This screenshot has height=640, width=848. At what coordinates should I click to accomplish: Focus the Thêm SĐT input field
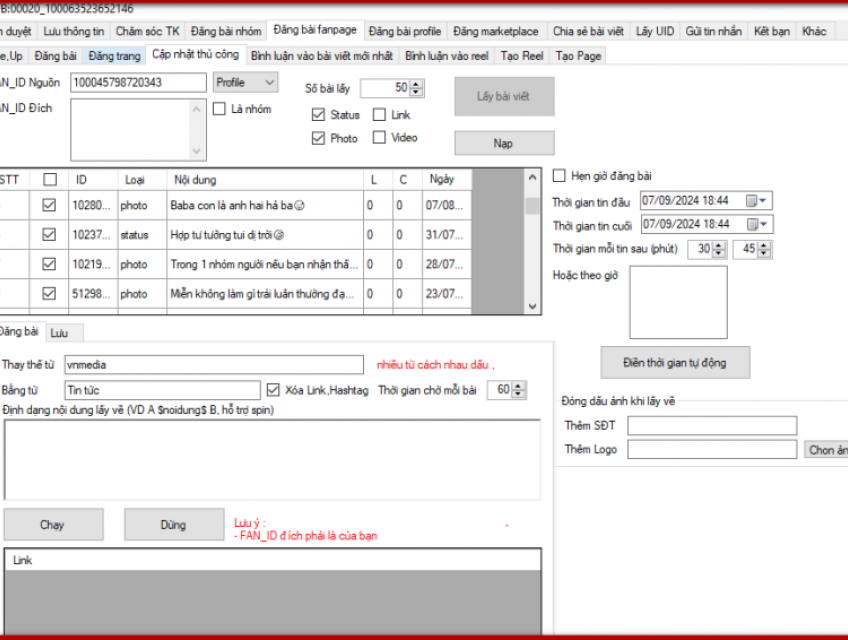pyautogui.click(x=711, y=427)
